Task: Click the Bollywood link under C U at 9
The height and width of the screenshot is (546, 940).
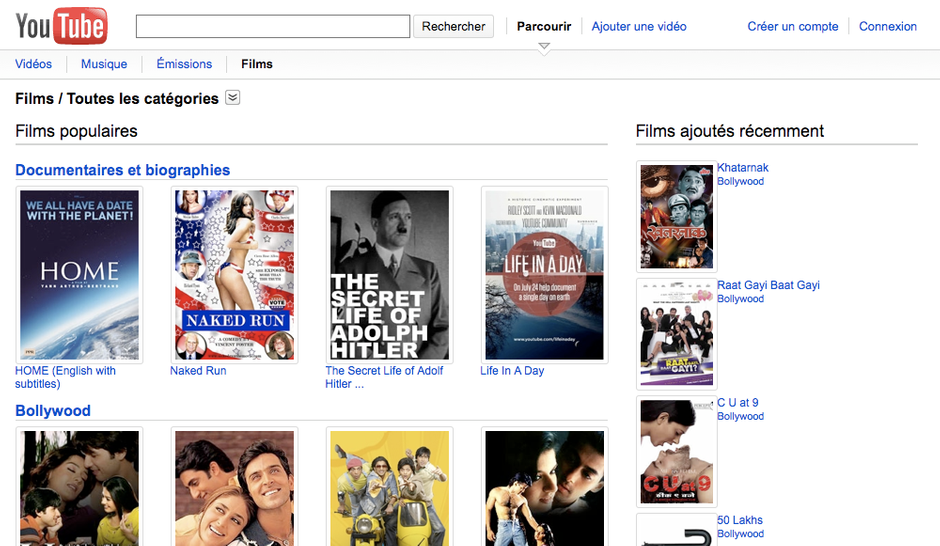Action: [741, 417]
